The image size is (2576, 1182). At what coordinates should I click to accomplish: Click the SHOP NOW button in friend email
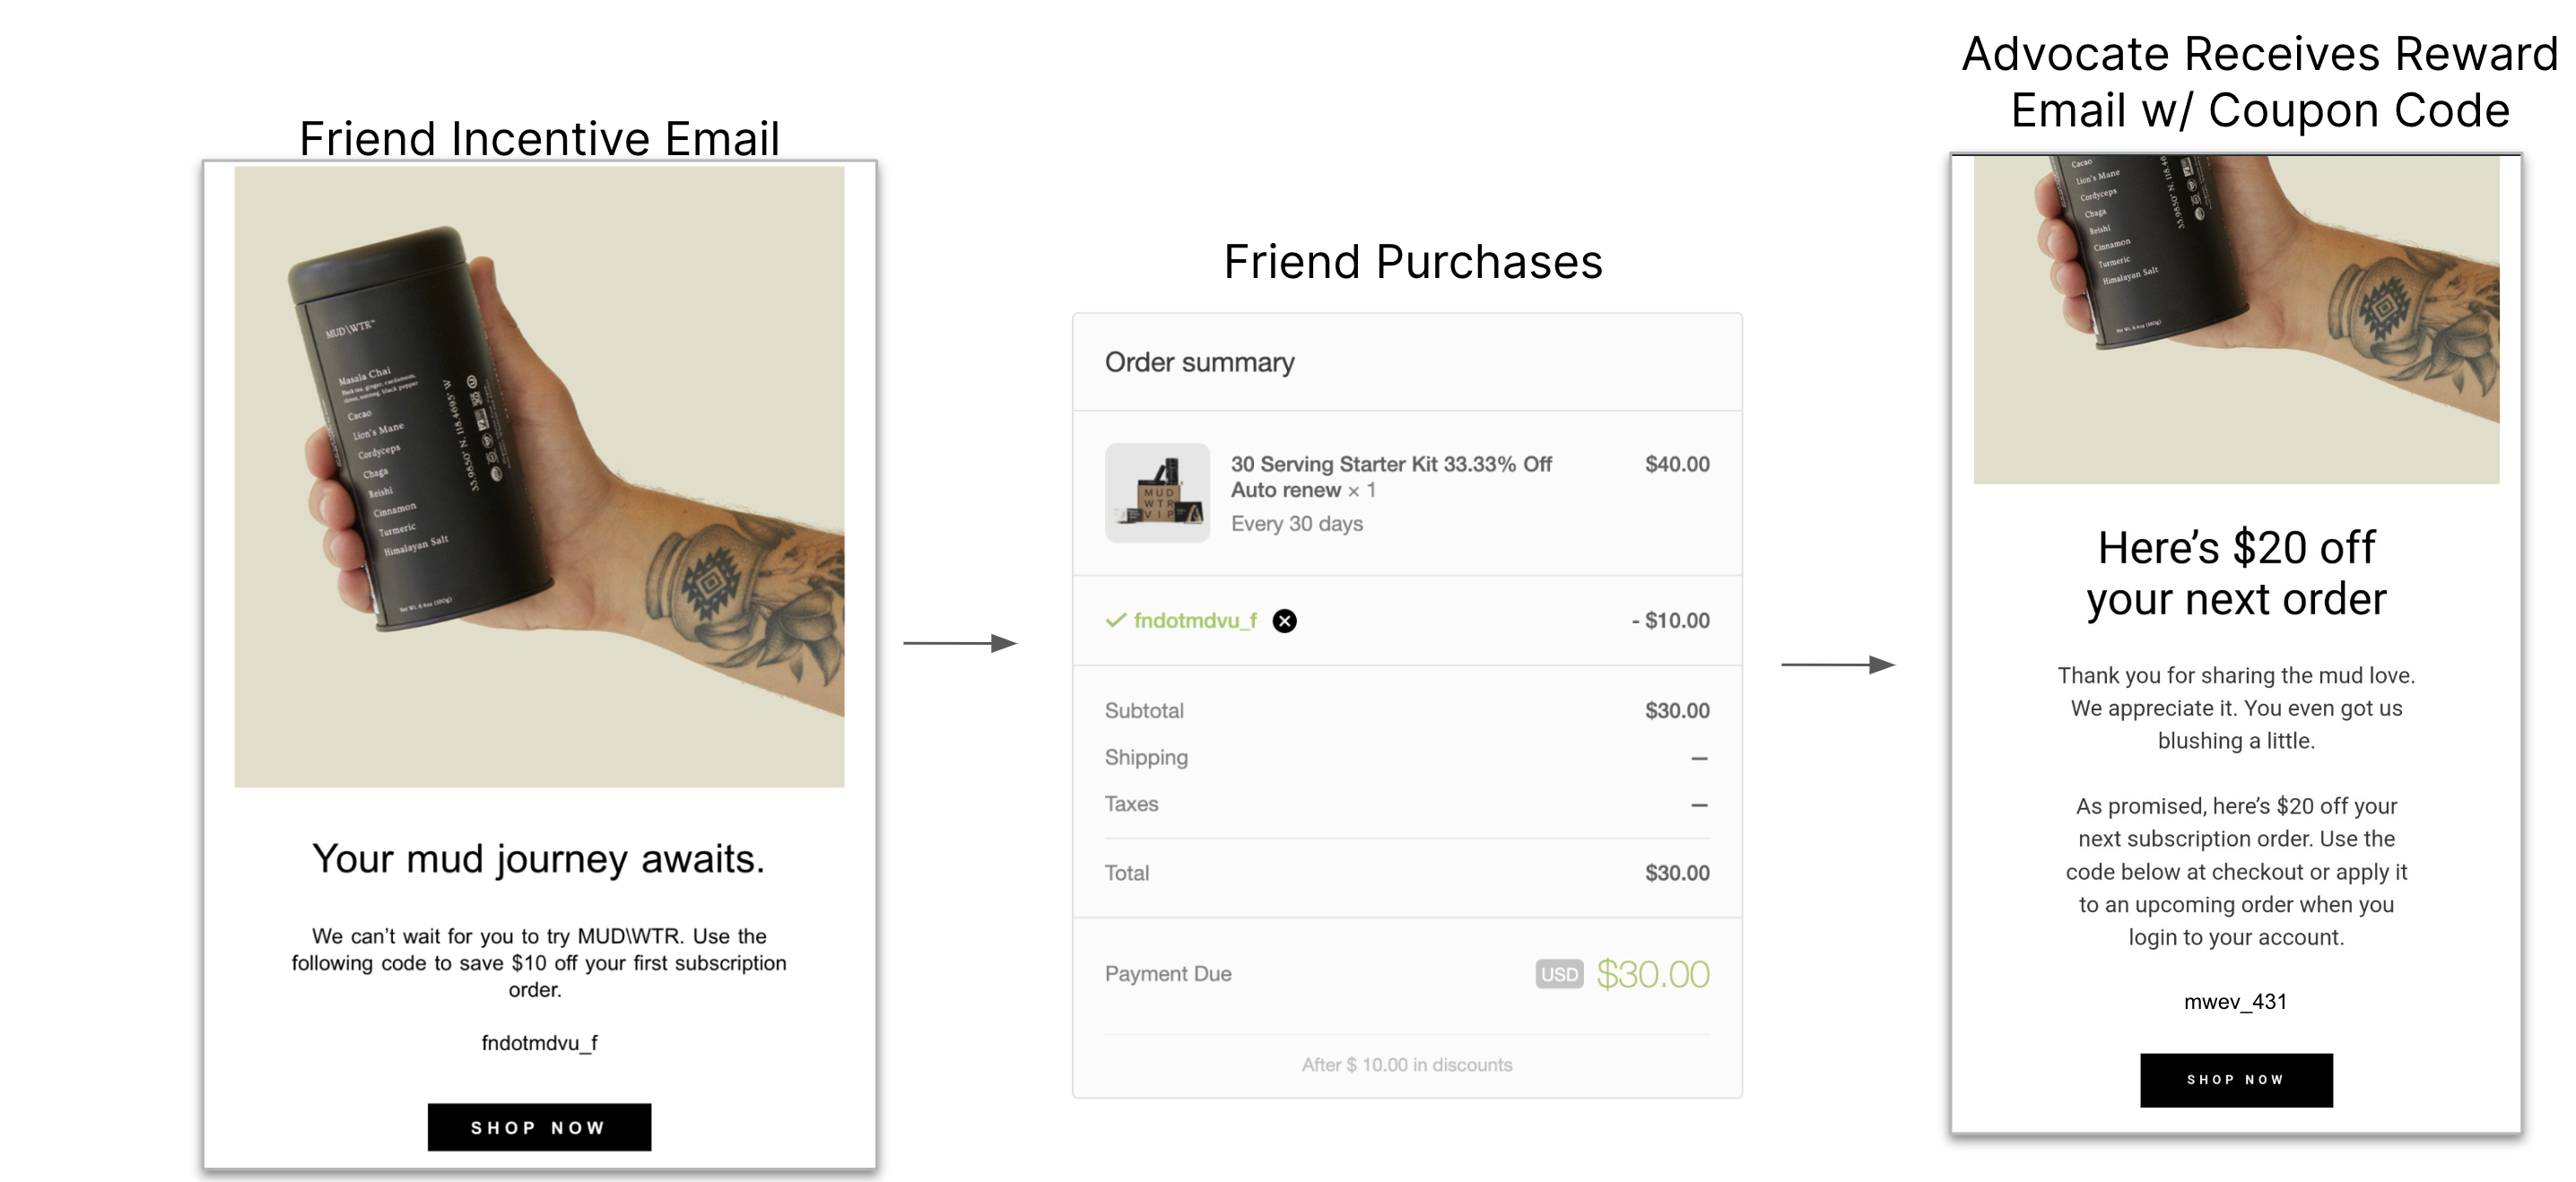pyautogui.click(x=539, y=1127)
